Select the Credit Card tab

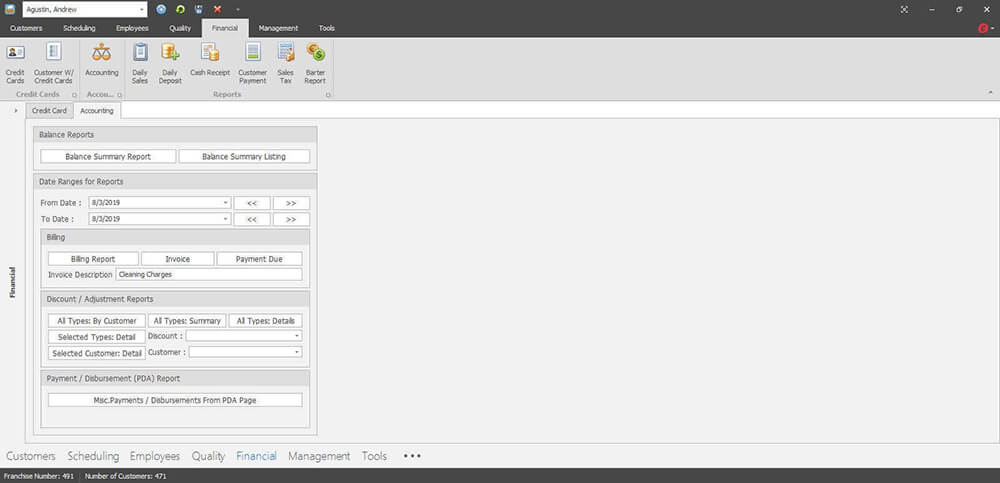coord(49,110)
